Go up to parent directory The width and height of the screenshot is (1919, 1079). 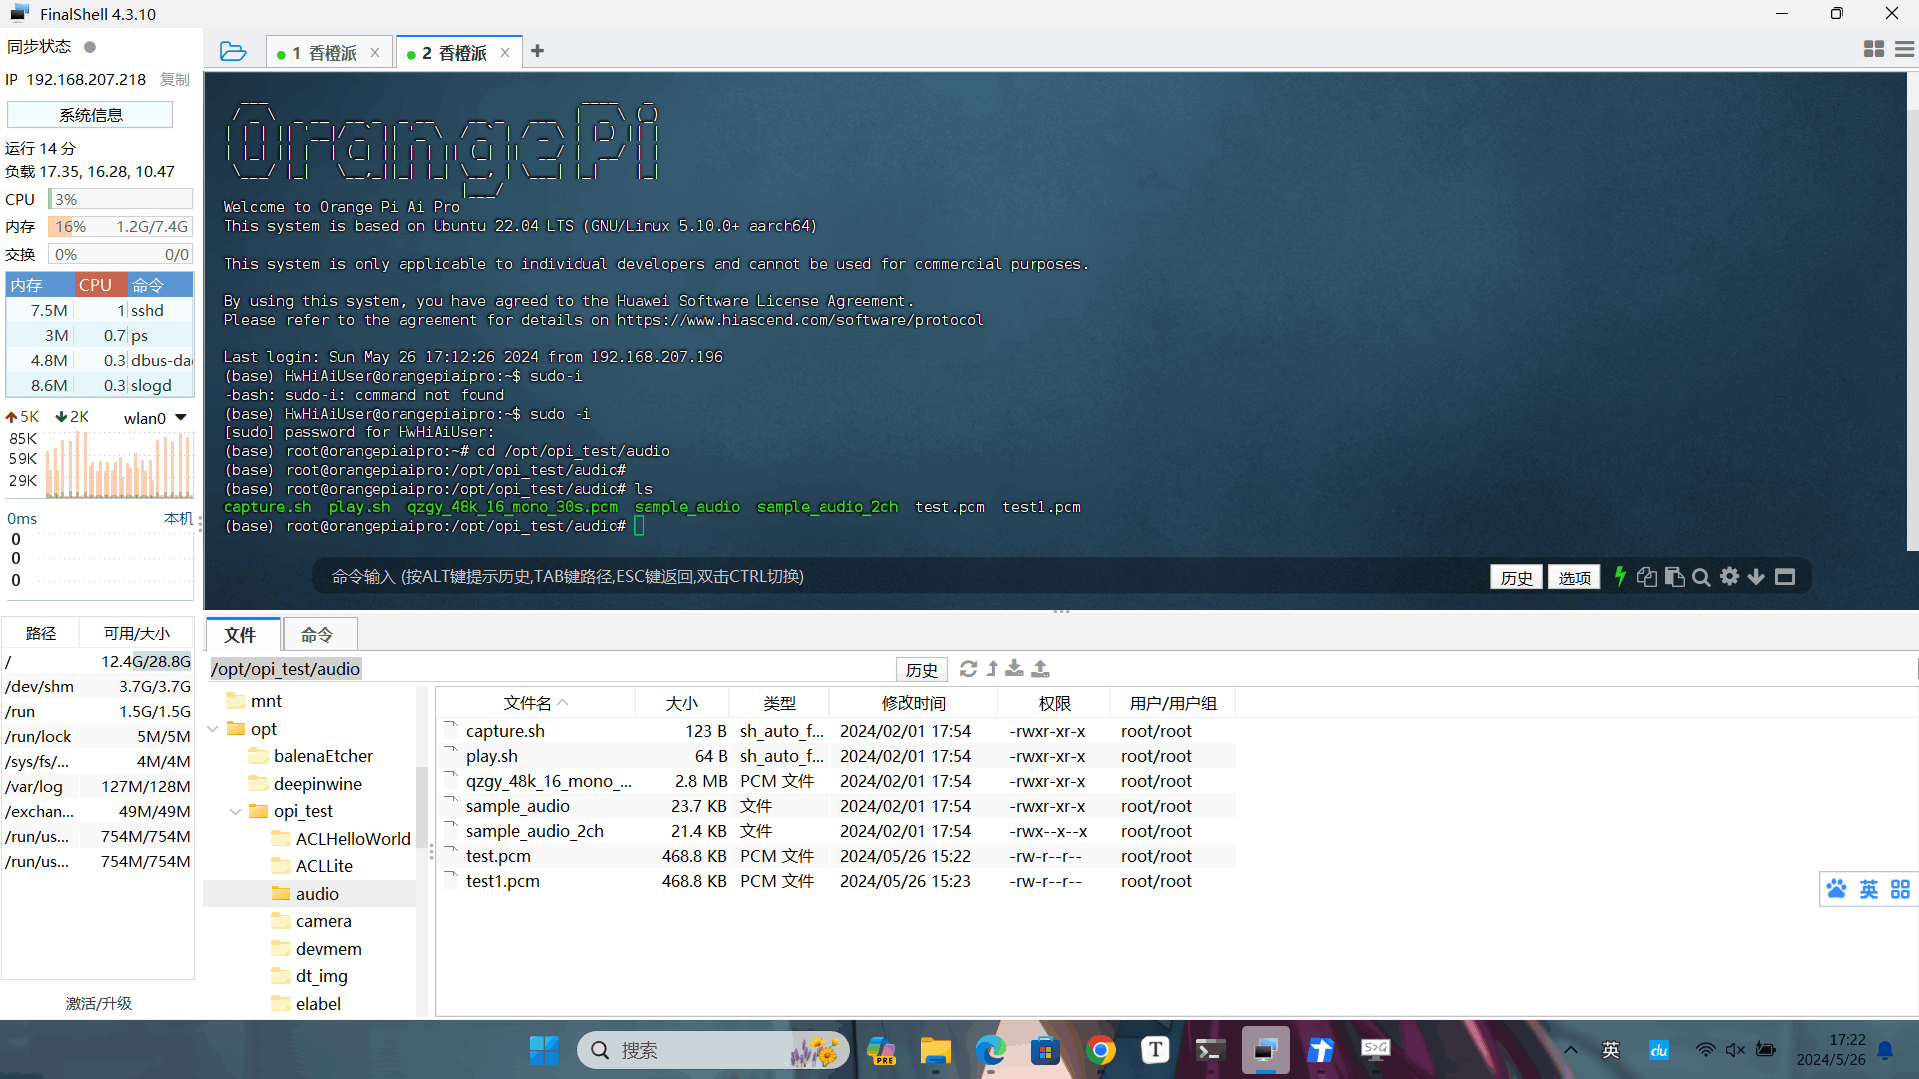pos(992,669)
